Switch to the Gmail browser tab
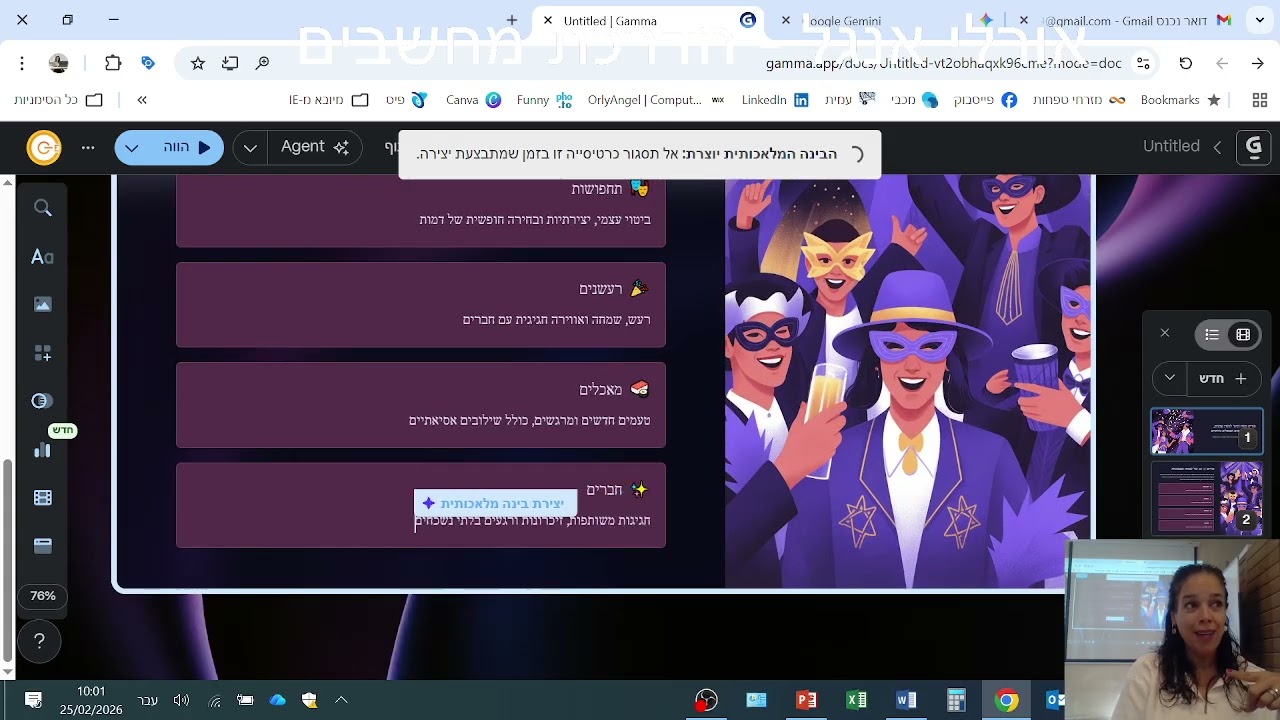Image resolution: width=1280 pixels, height=720 pixels. 1125,20
